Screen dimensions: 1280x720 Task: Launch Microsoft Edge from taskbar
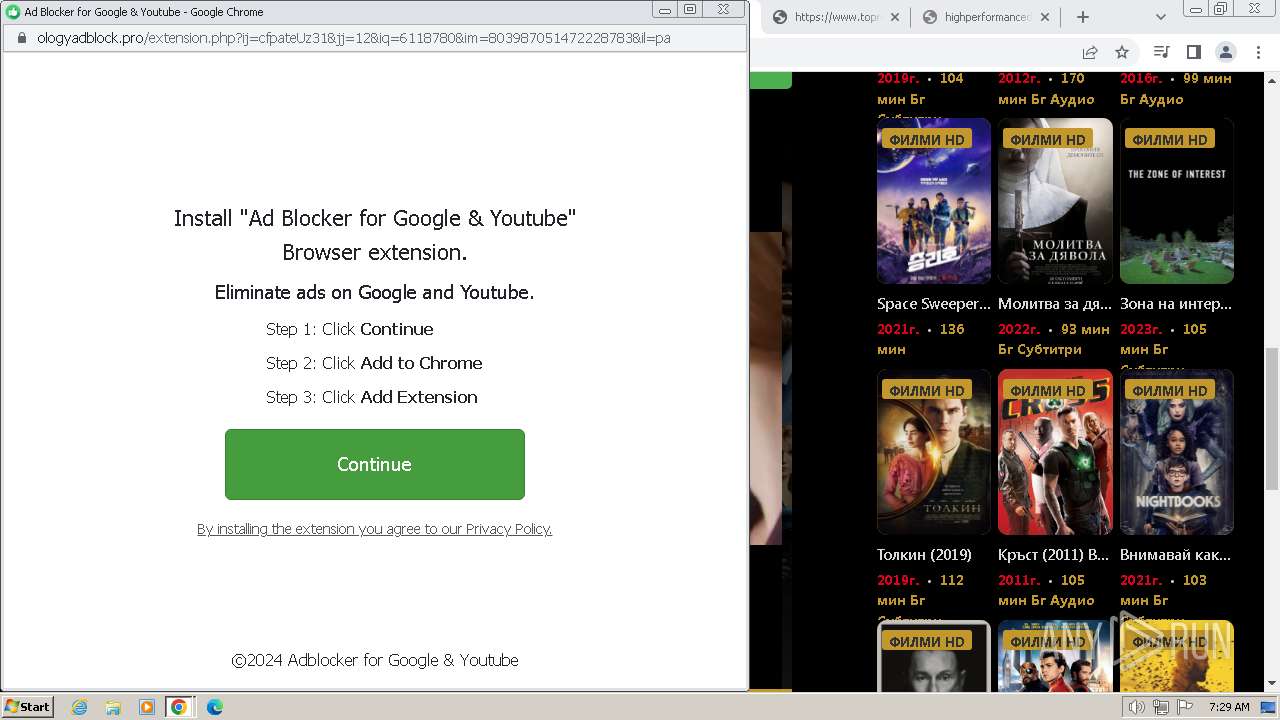point(214,707)
